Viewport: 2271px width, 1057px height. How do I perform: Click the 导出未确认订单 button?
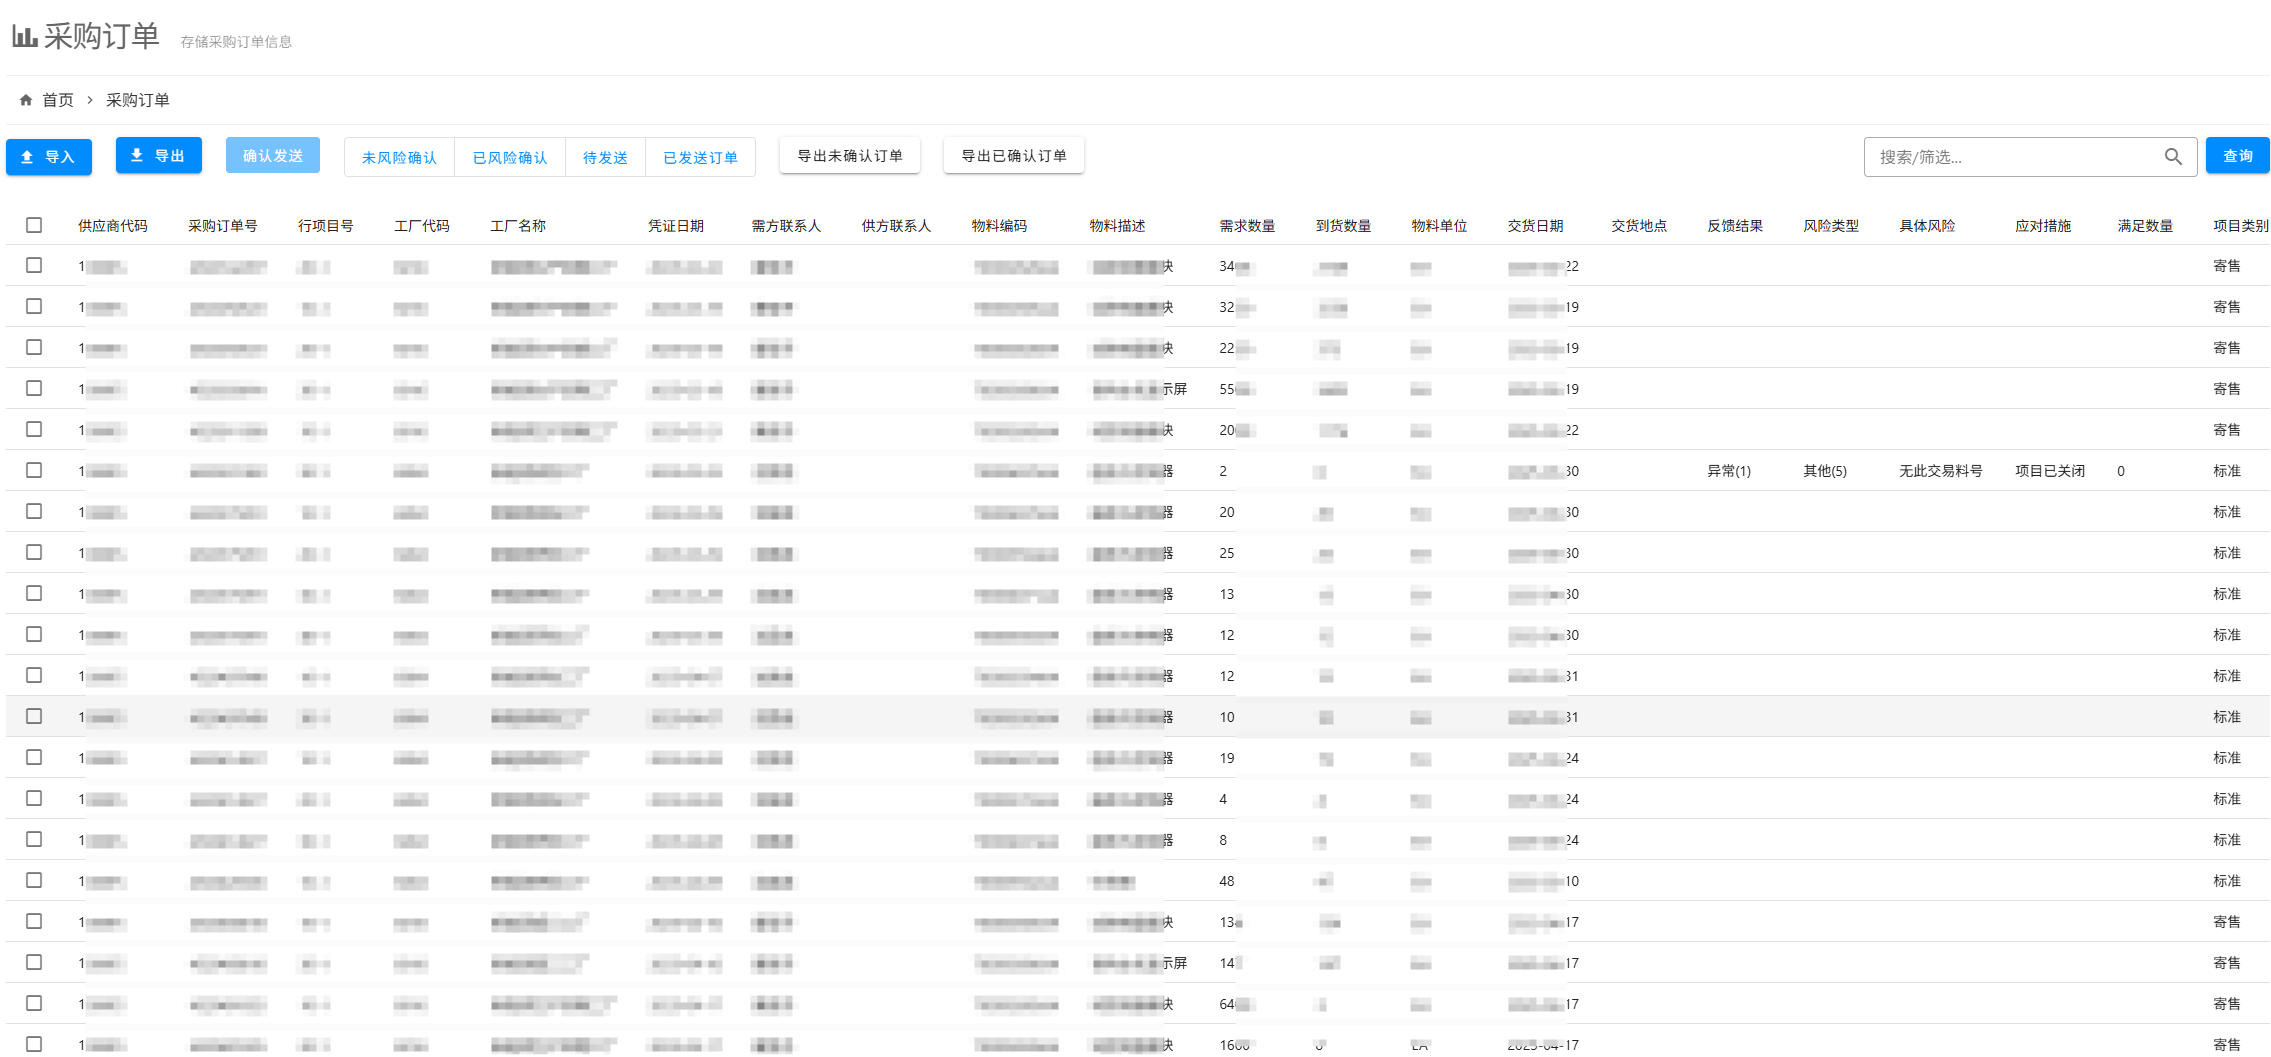(849, 156)
